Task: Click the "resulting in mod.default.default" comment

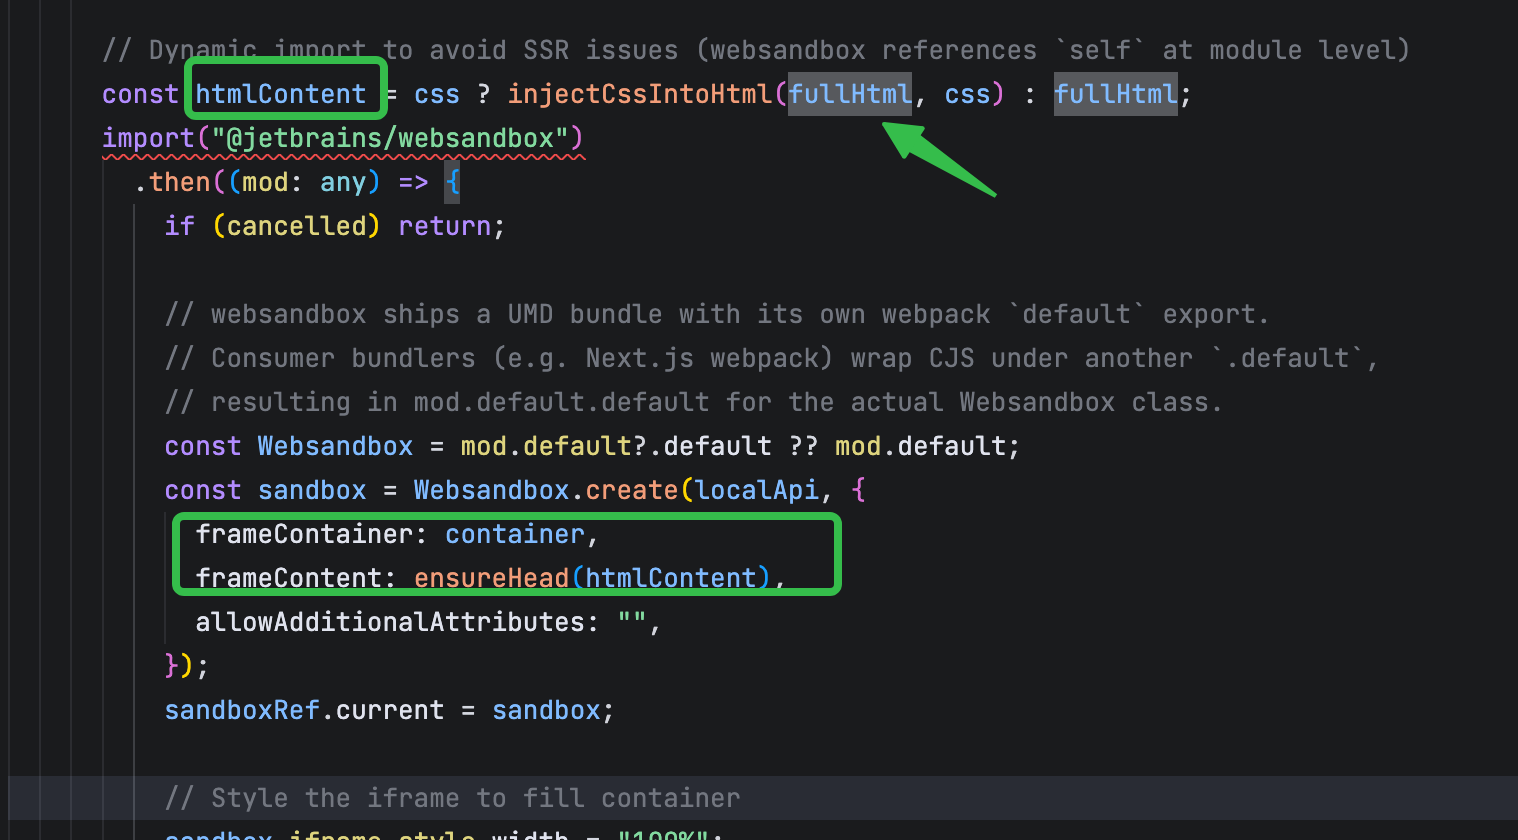Action: point(694,402)
